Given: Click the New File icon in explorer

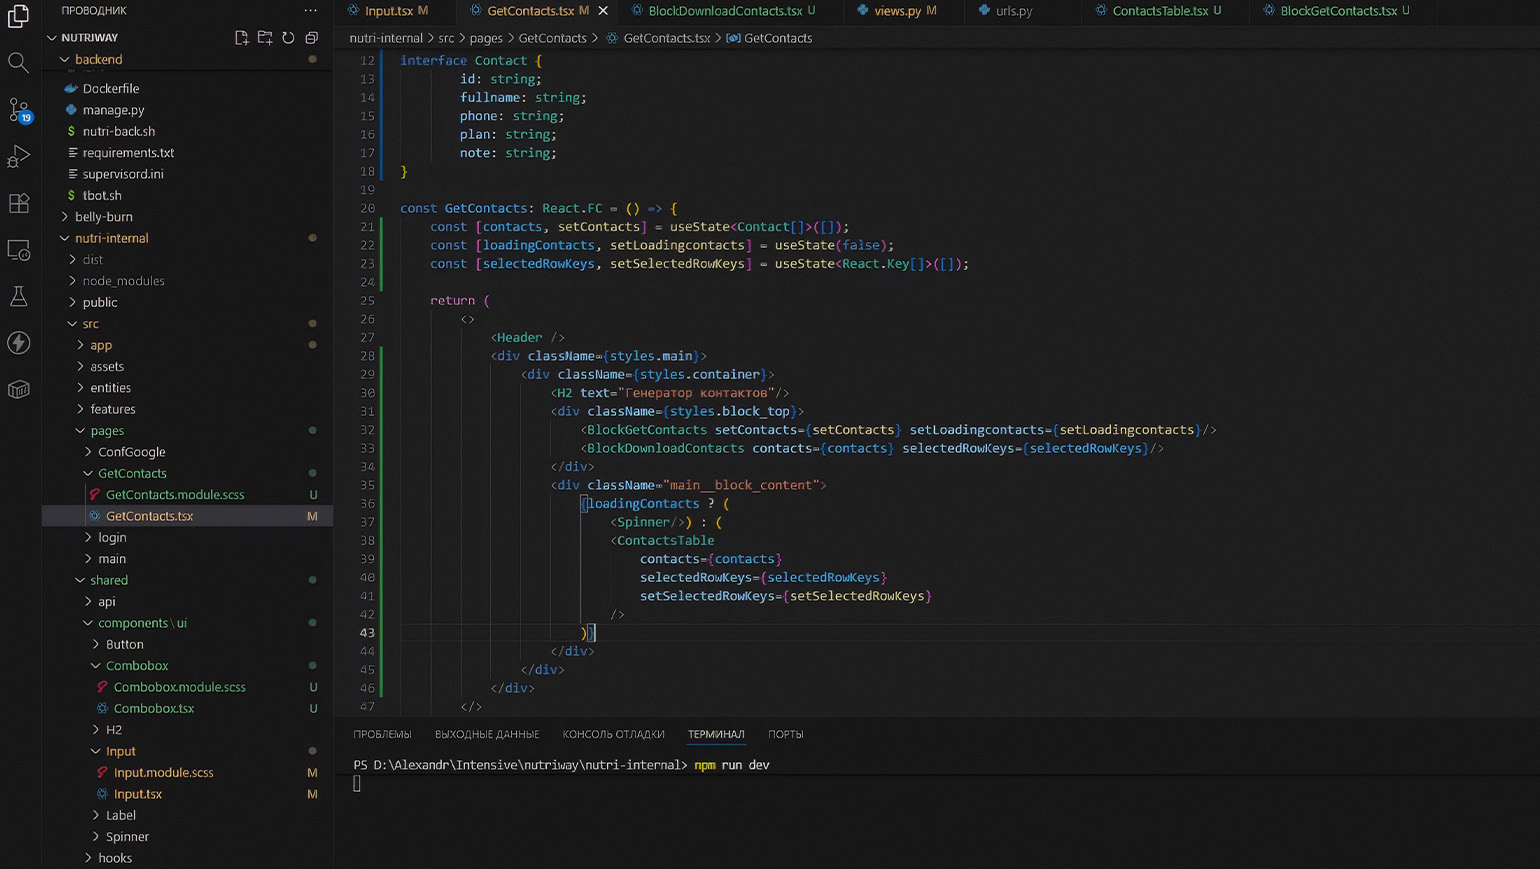Looking at the screenshot, I should (242, 38).
